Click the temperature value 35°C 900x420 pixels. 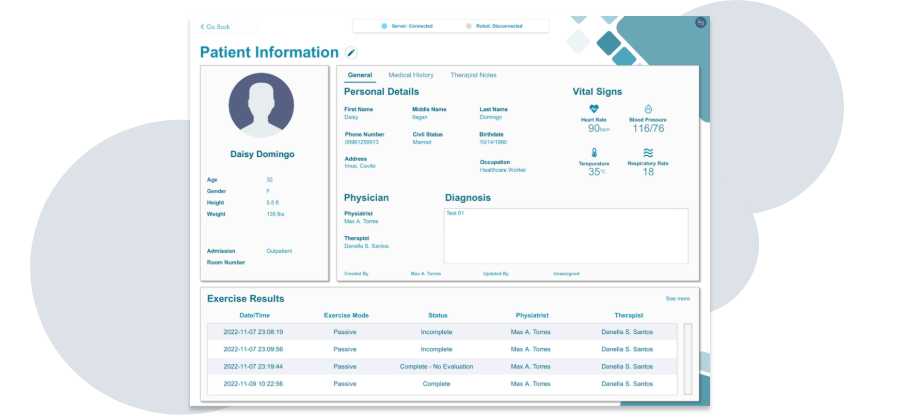pyautogui.click(x=596, y=172)
